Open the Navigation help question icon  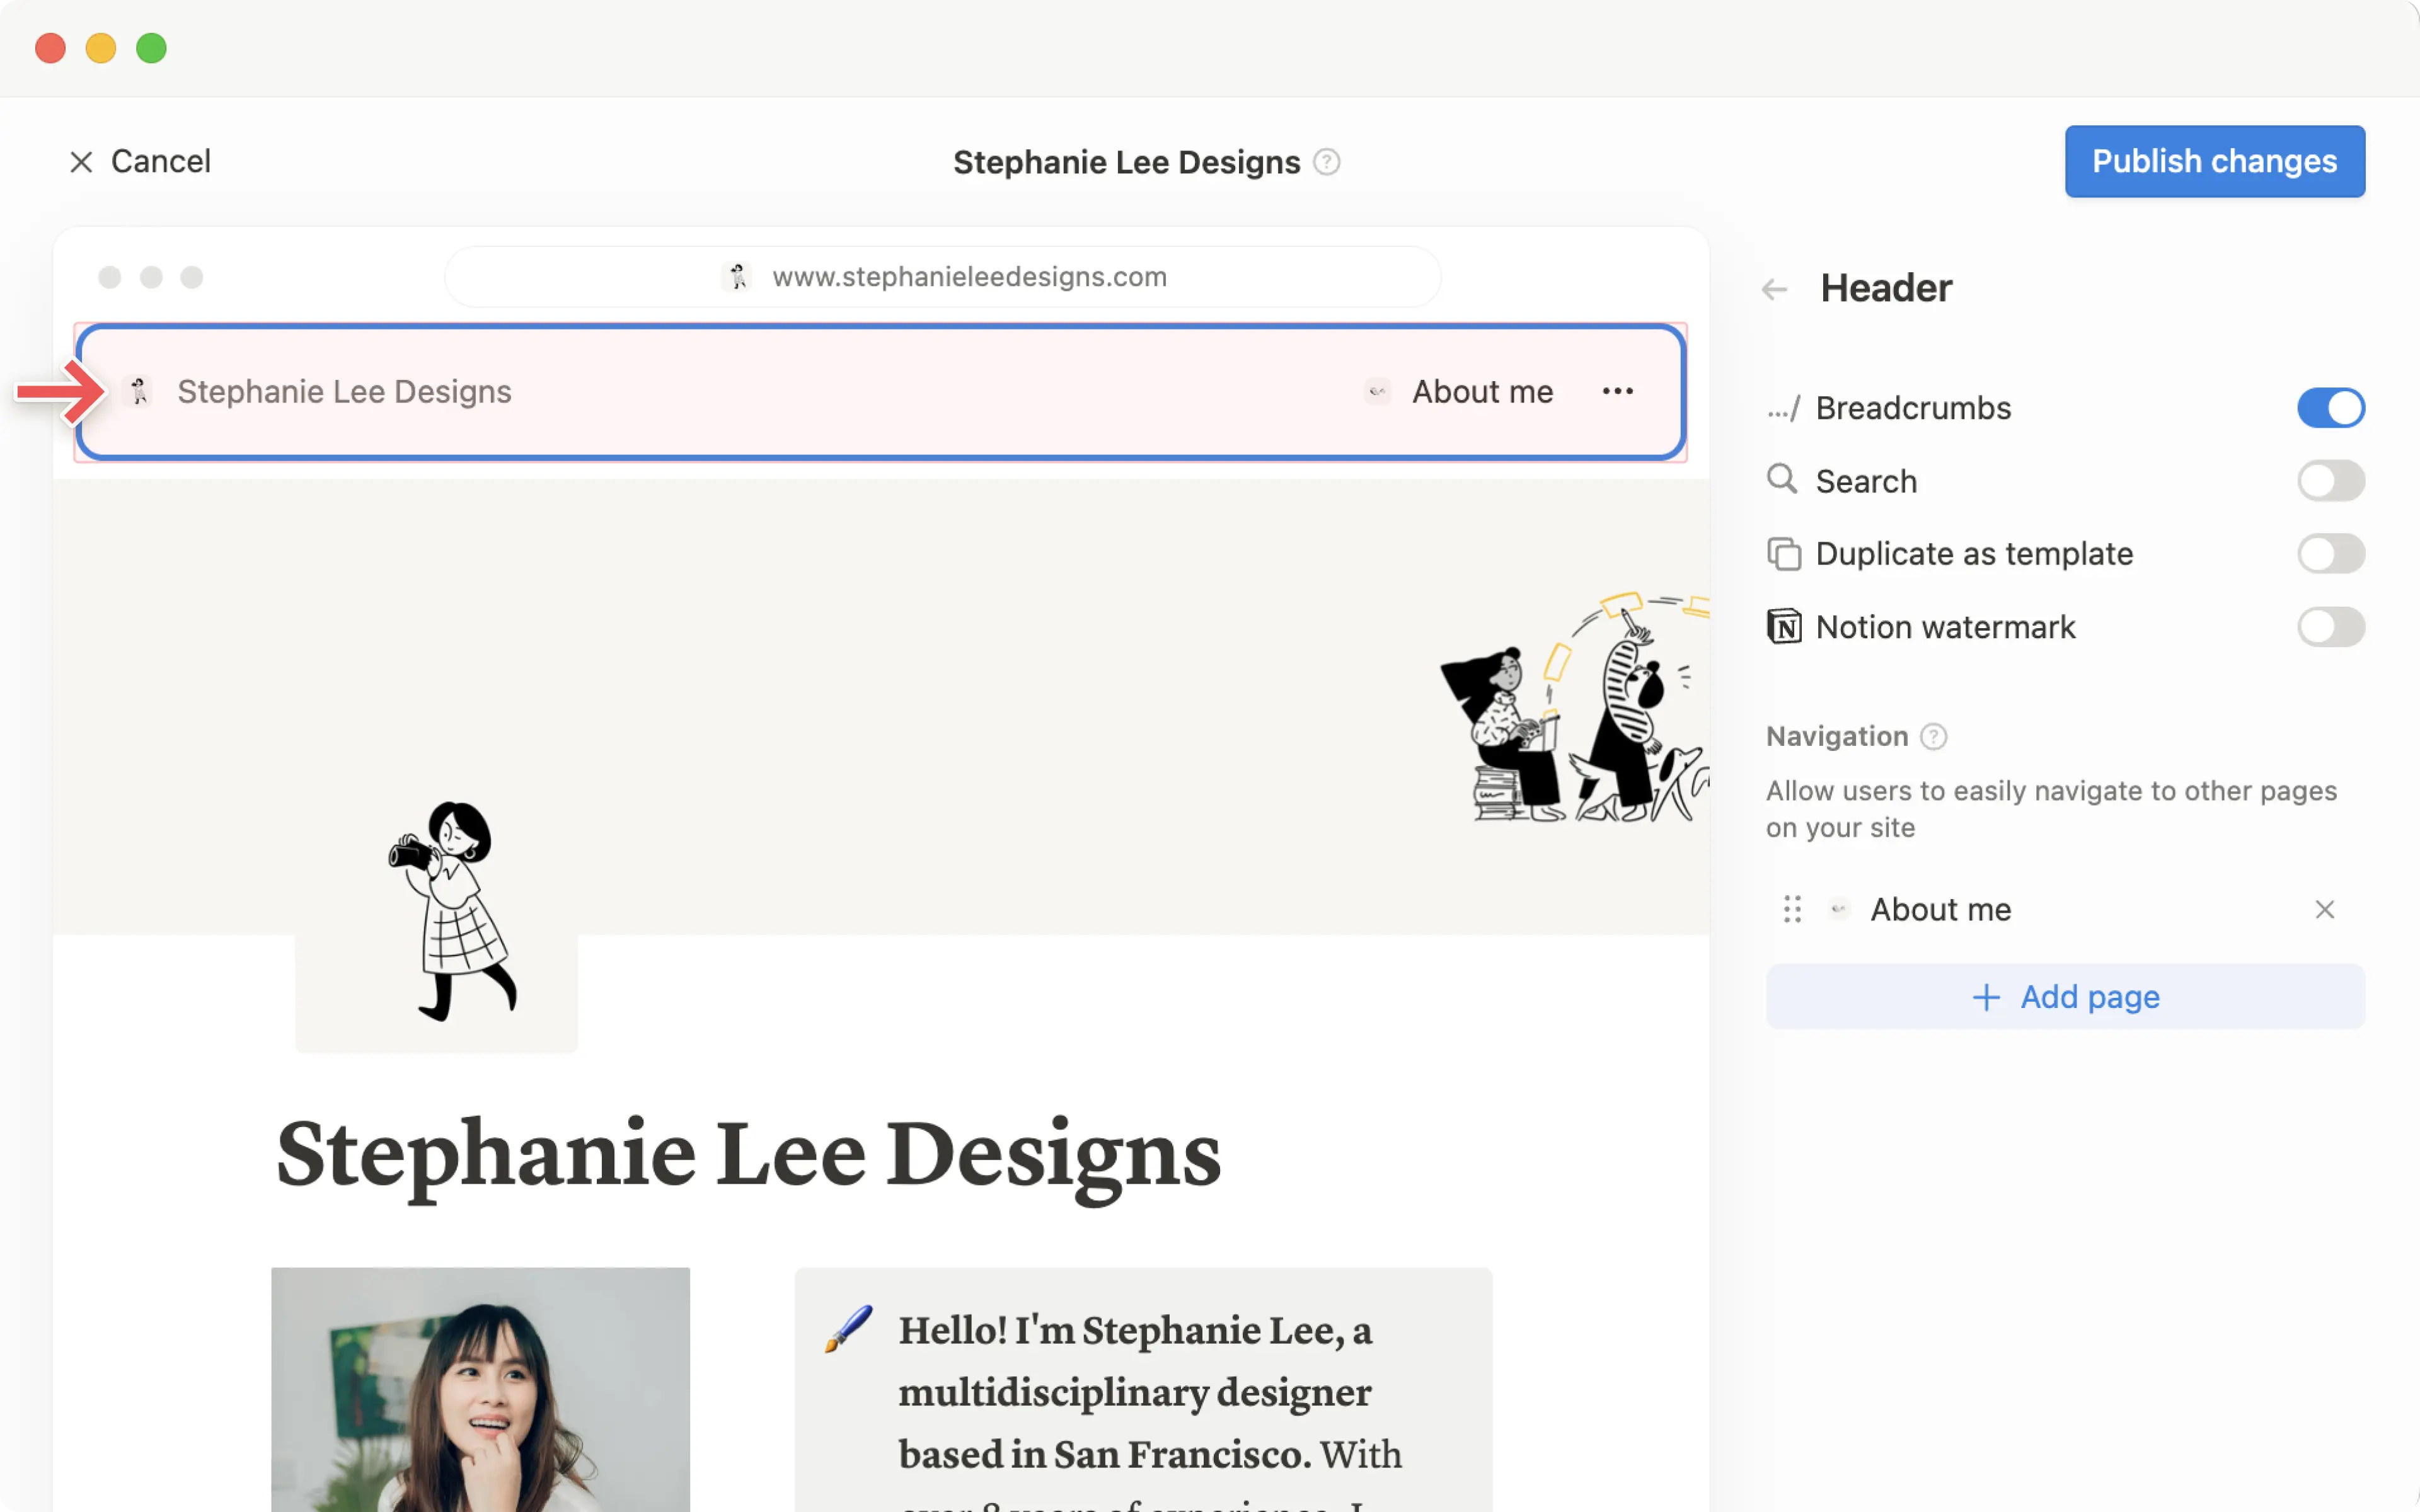pyautogui.click(x=1934, y=736)
